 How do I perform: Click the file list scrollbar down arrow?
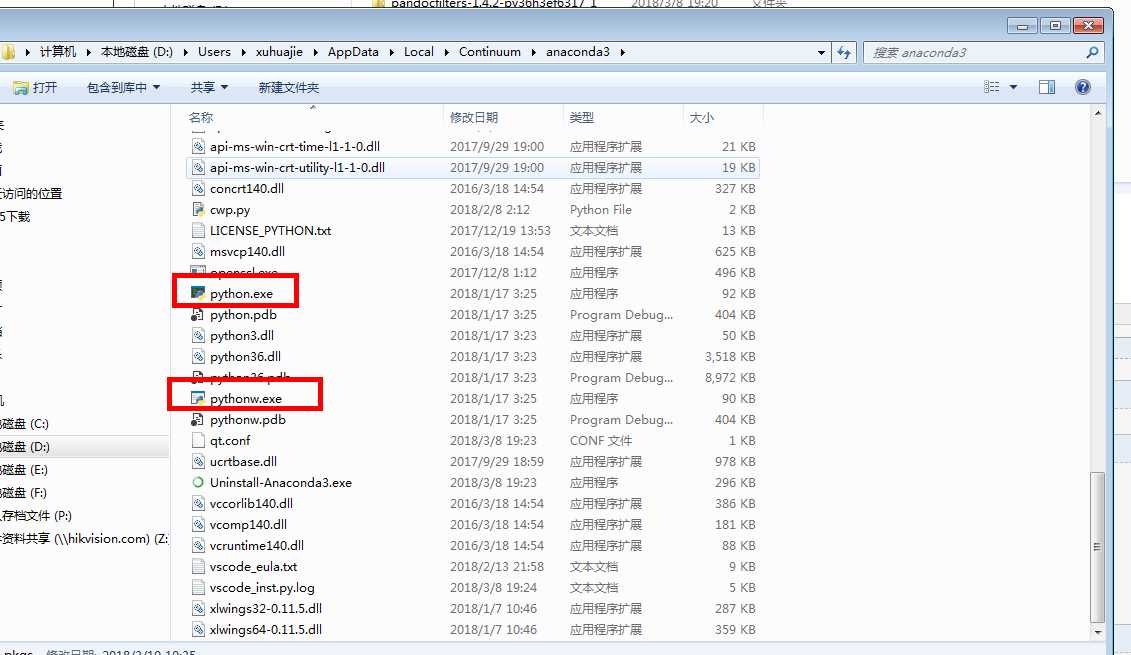click(1097, 632)
